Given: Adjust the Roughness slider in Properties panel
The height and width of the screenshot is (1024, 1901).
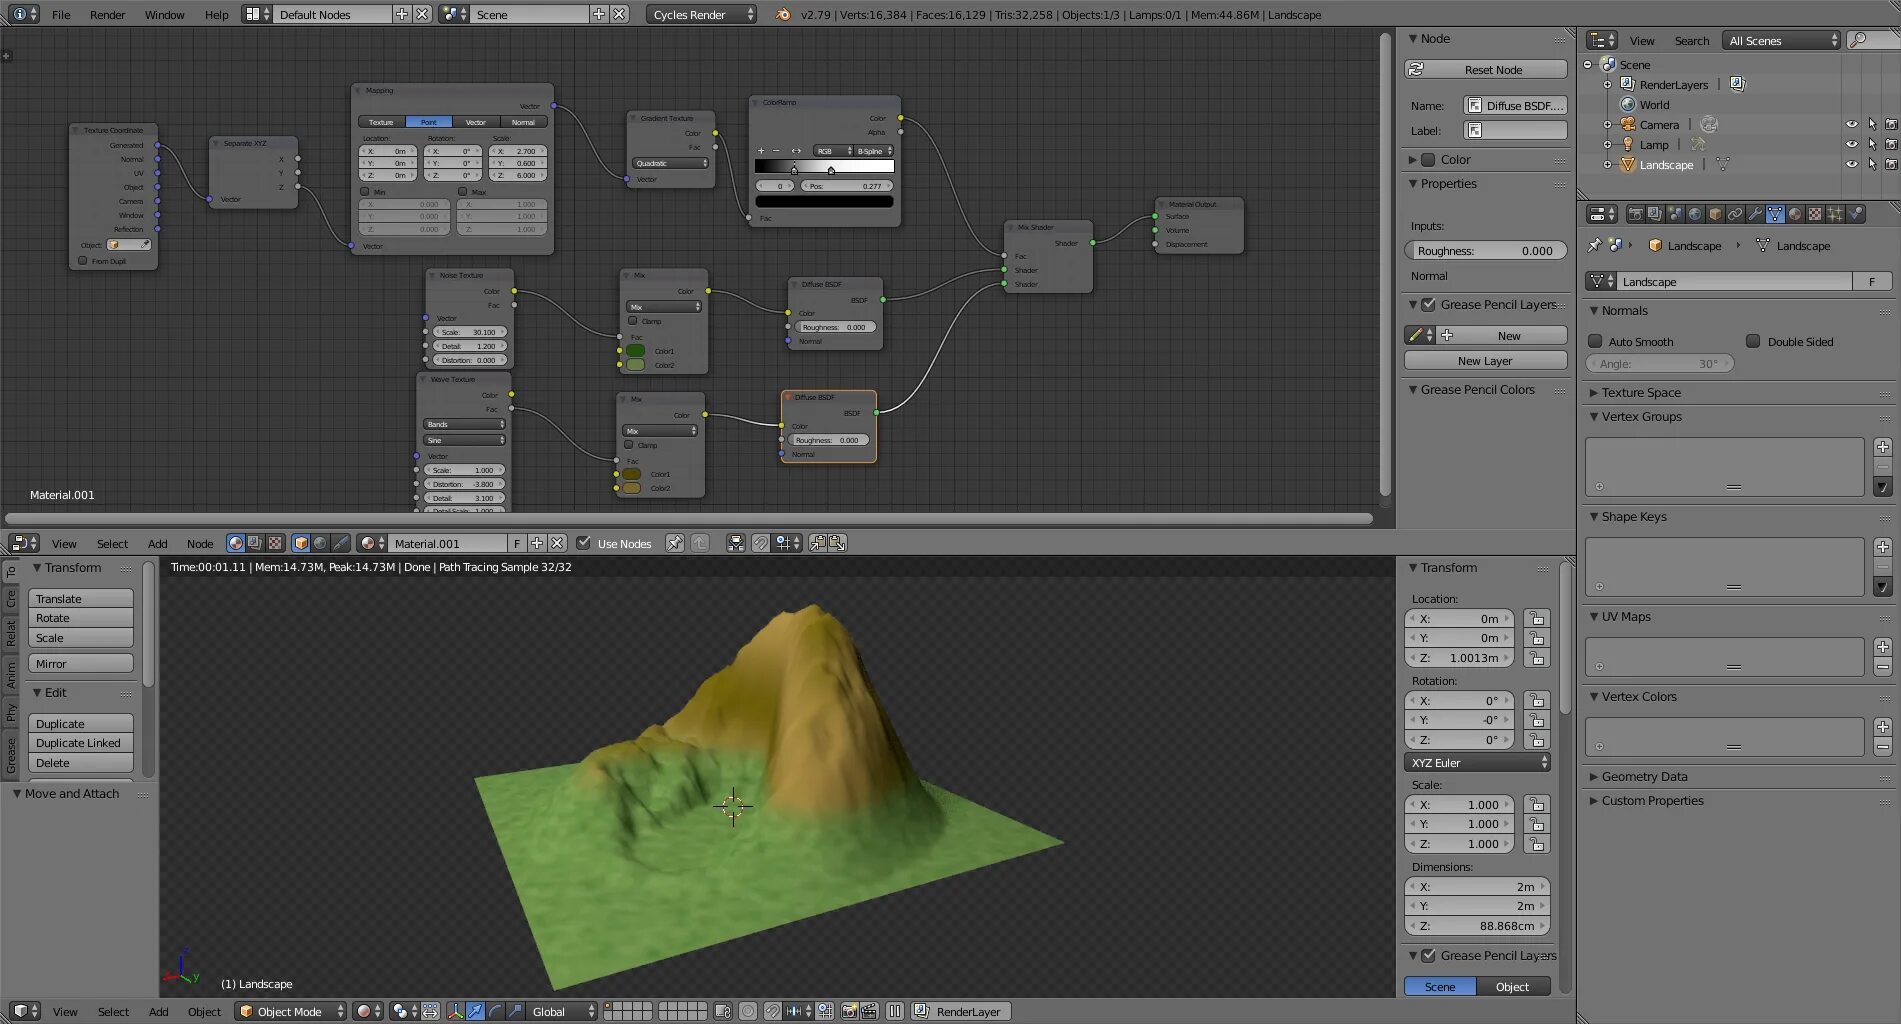Looking at the screenshot, I should 1486,251.
